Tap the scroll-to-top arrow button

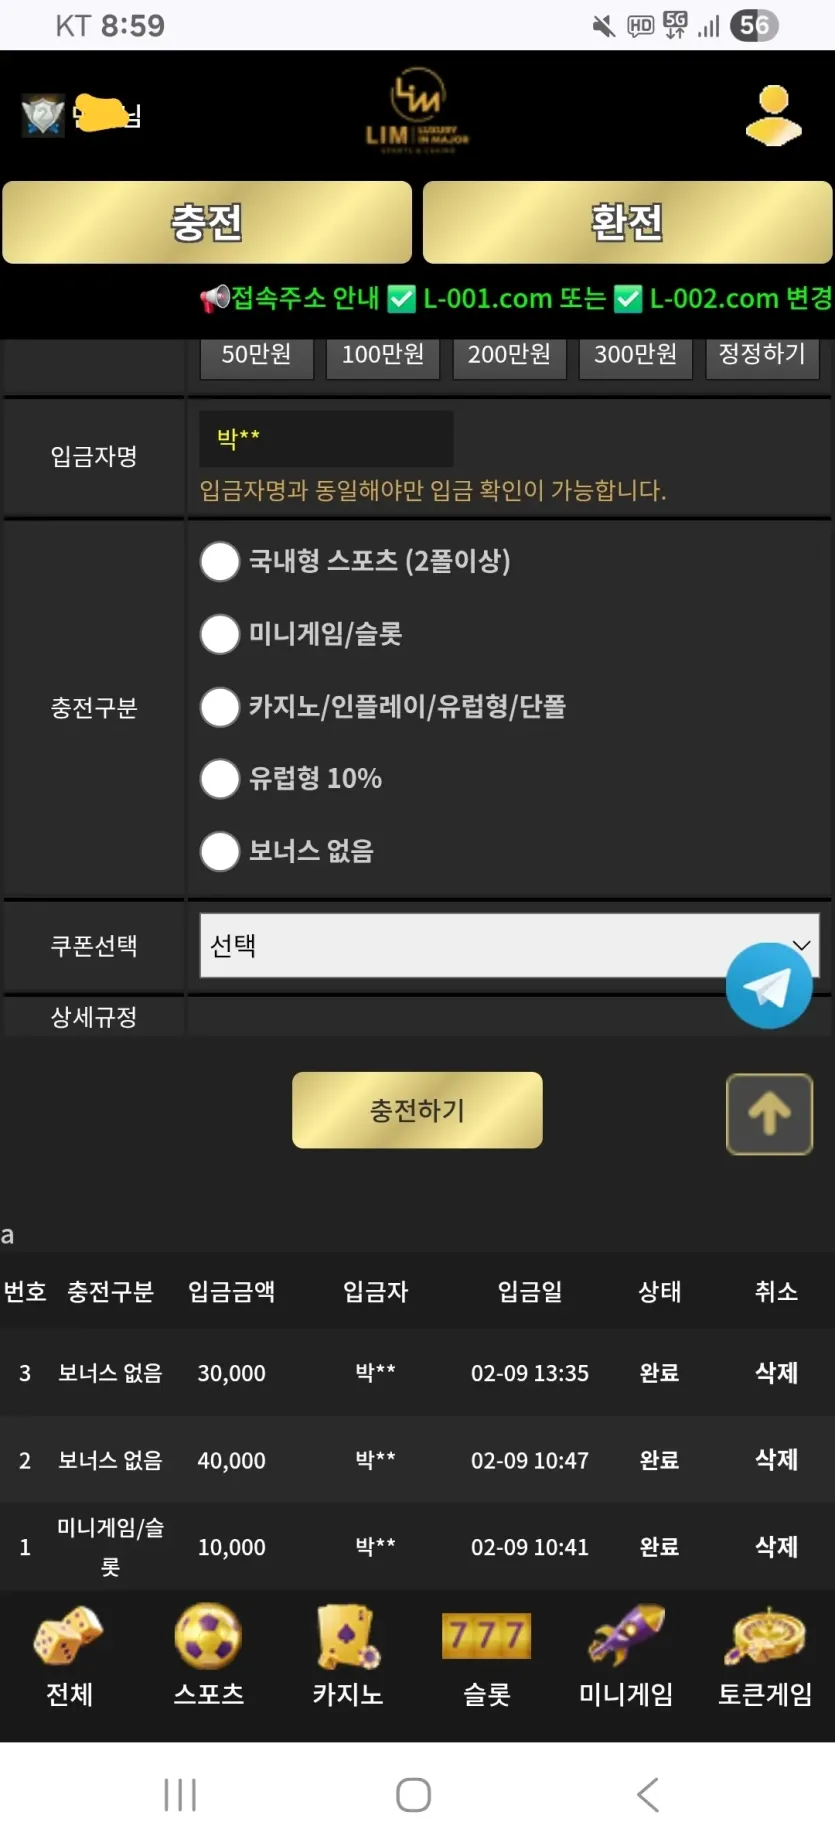769,1114
